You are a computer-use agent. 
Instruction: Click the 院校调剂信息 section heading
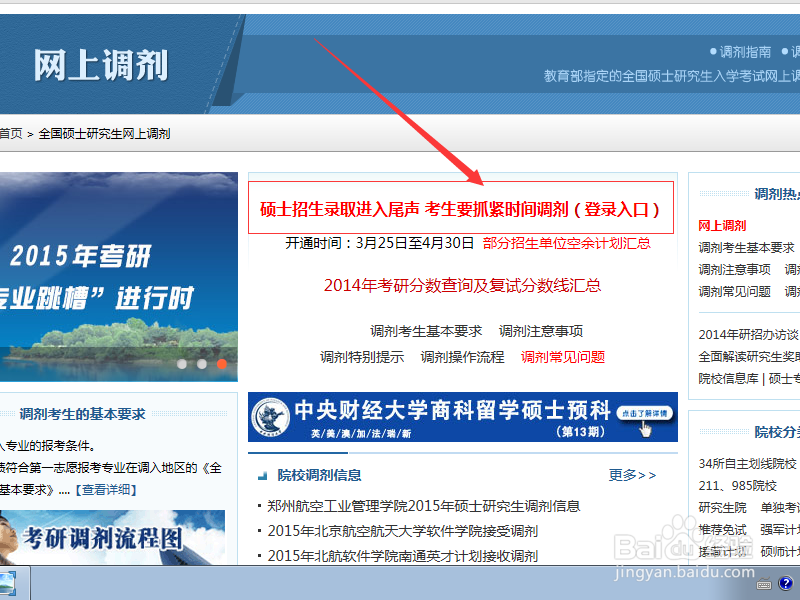point(319,475)
